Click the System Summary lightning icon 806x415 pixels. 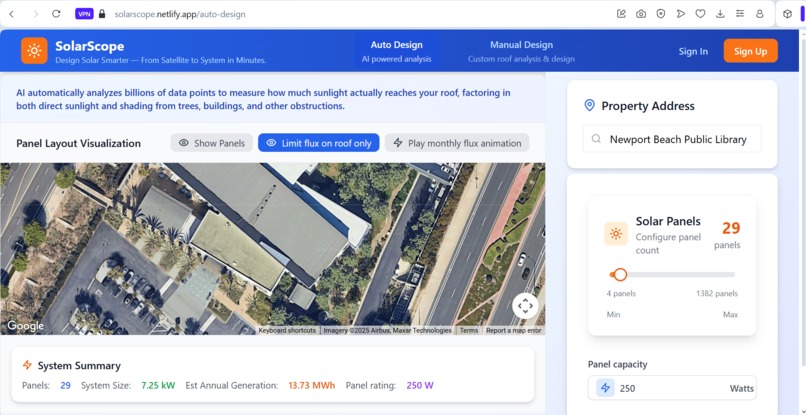point(27,365)
